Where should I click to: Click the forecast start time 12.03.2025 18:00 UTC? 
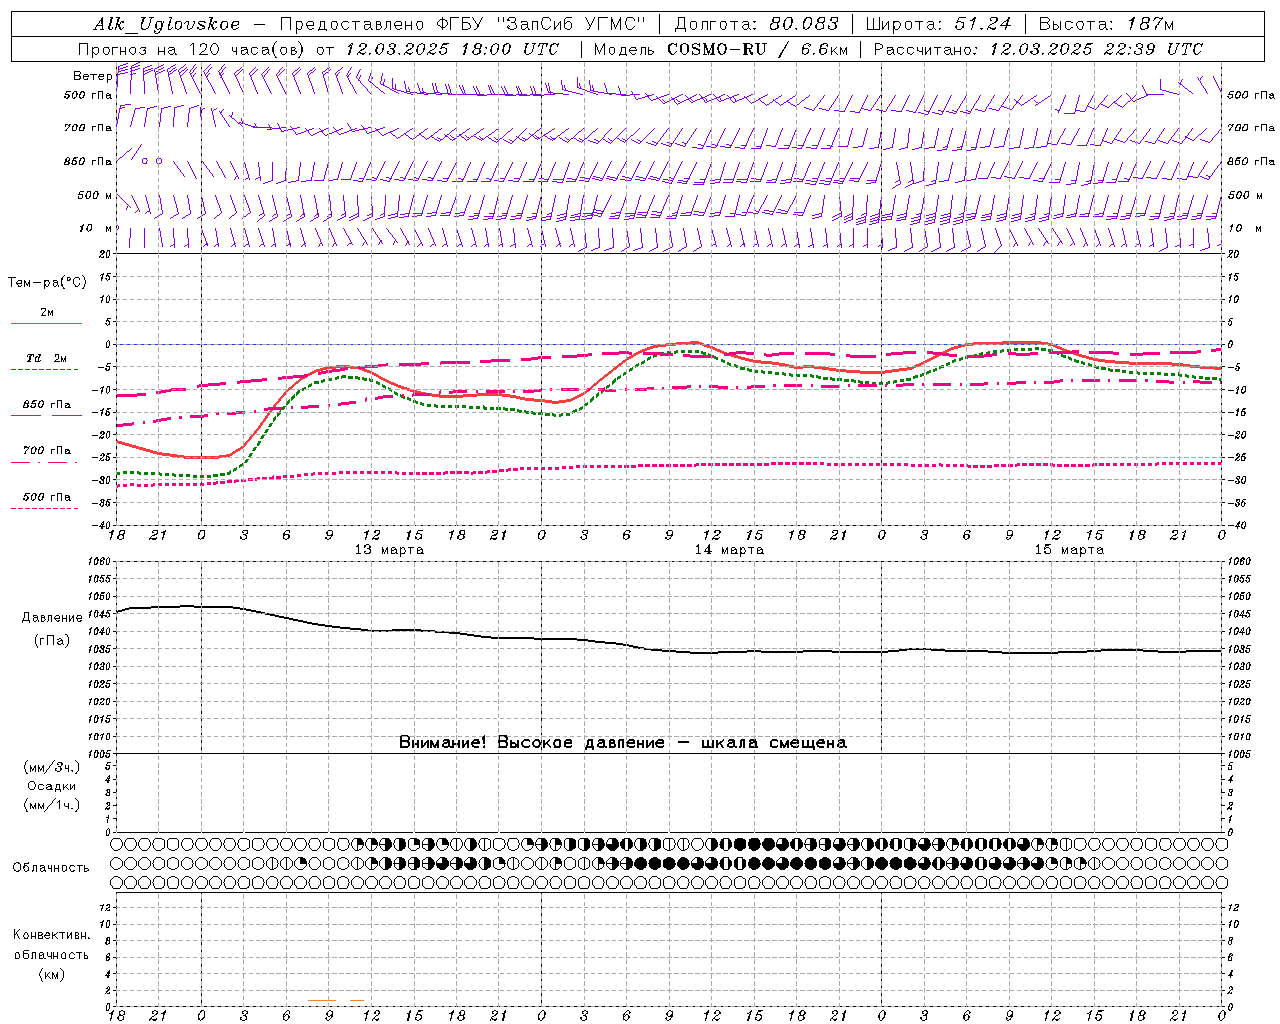452,49
